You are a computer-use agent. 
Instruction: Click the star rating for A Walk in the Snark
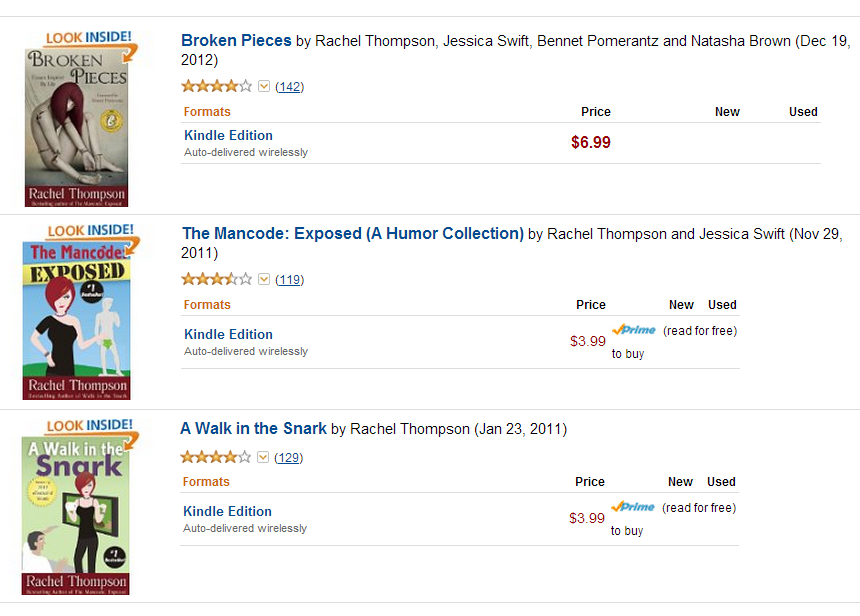[x=216, y=457]
